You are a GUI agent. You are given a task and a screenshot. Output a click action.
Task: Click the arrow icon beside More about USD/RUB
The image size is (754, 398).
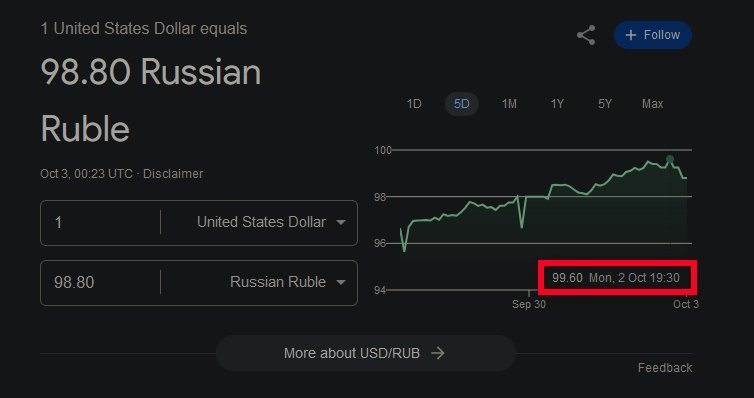tap(438, 353)
